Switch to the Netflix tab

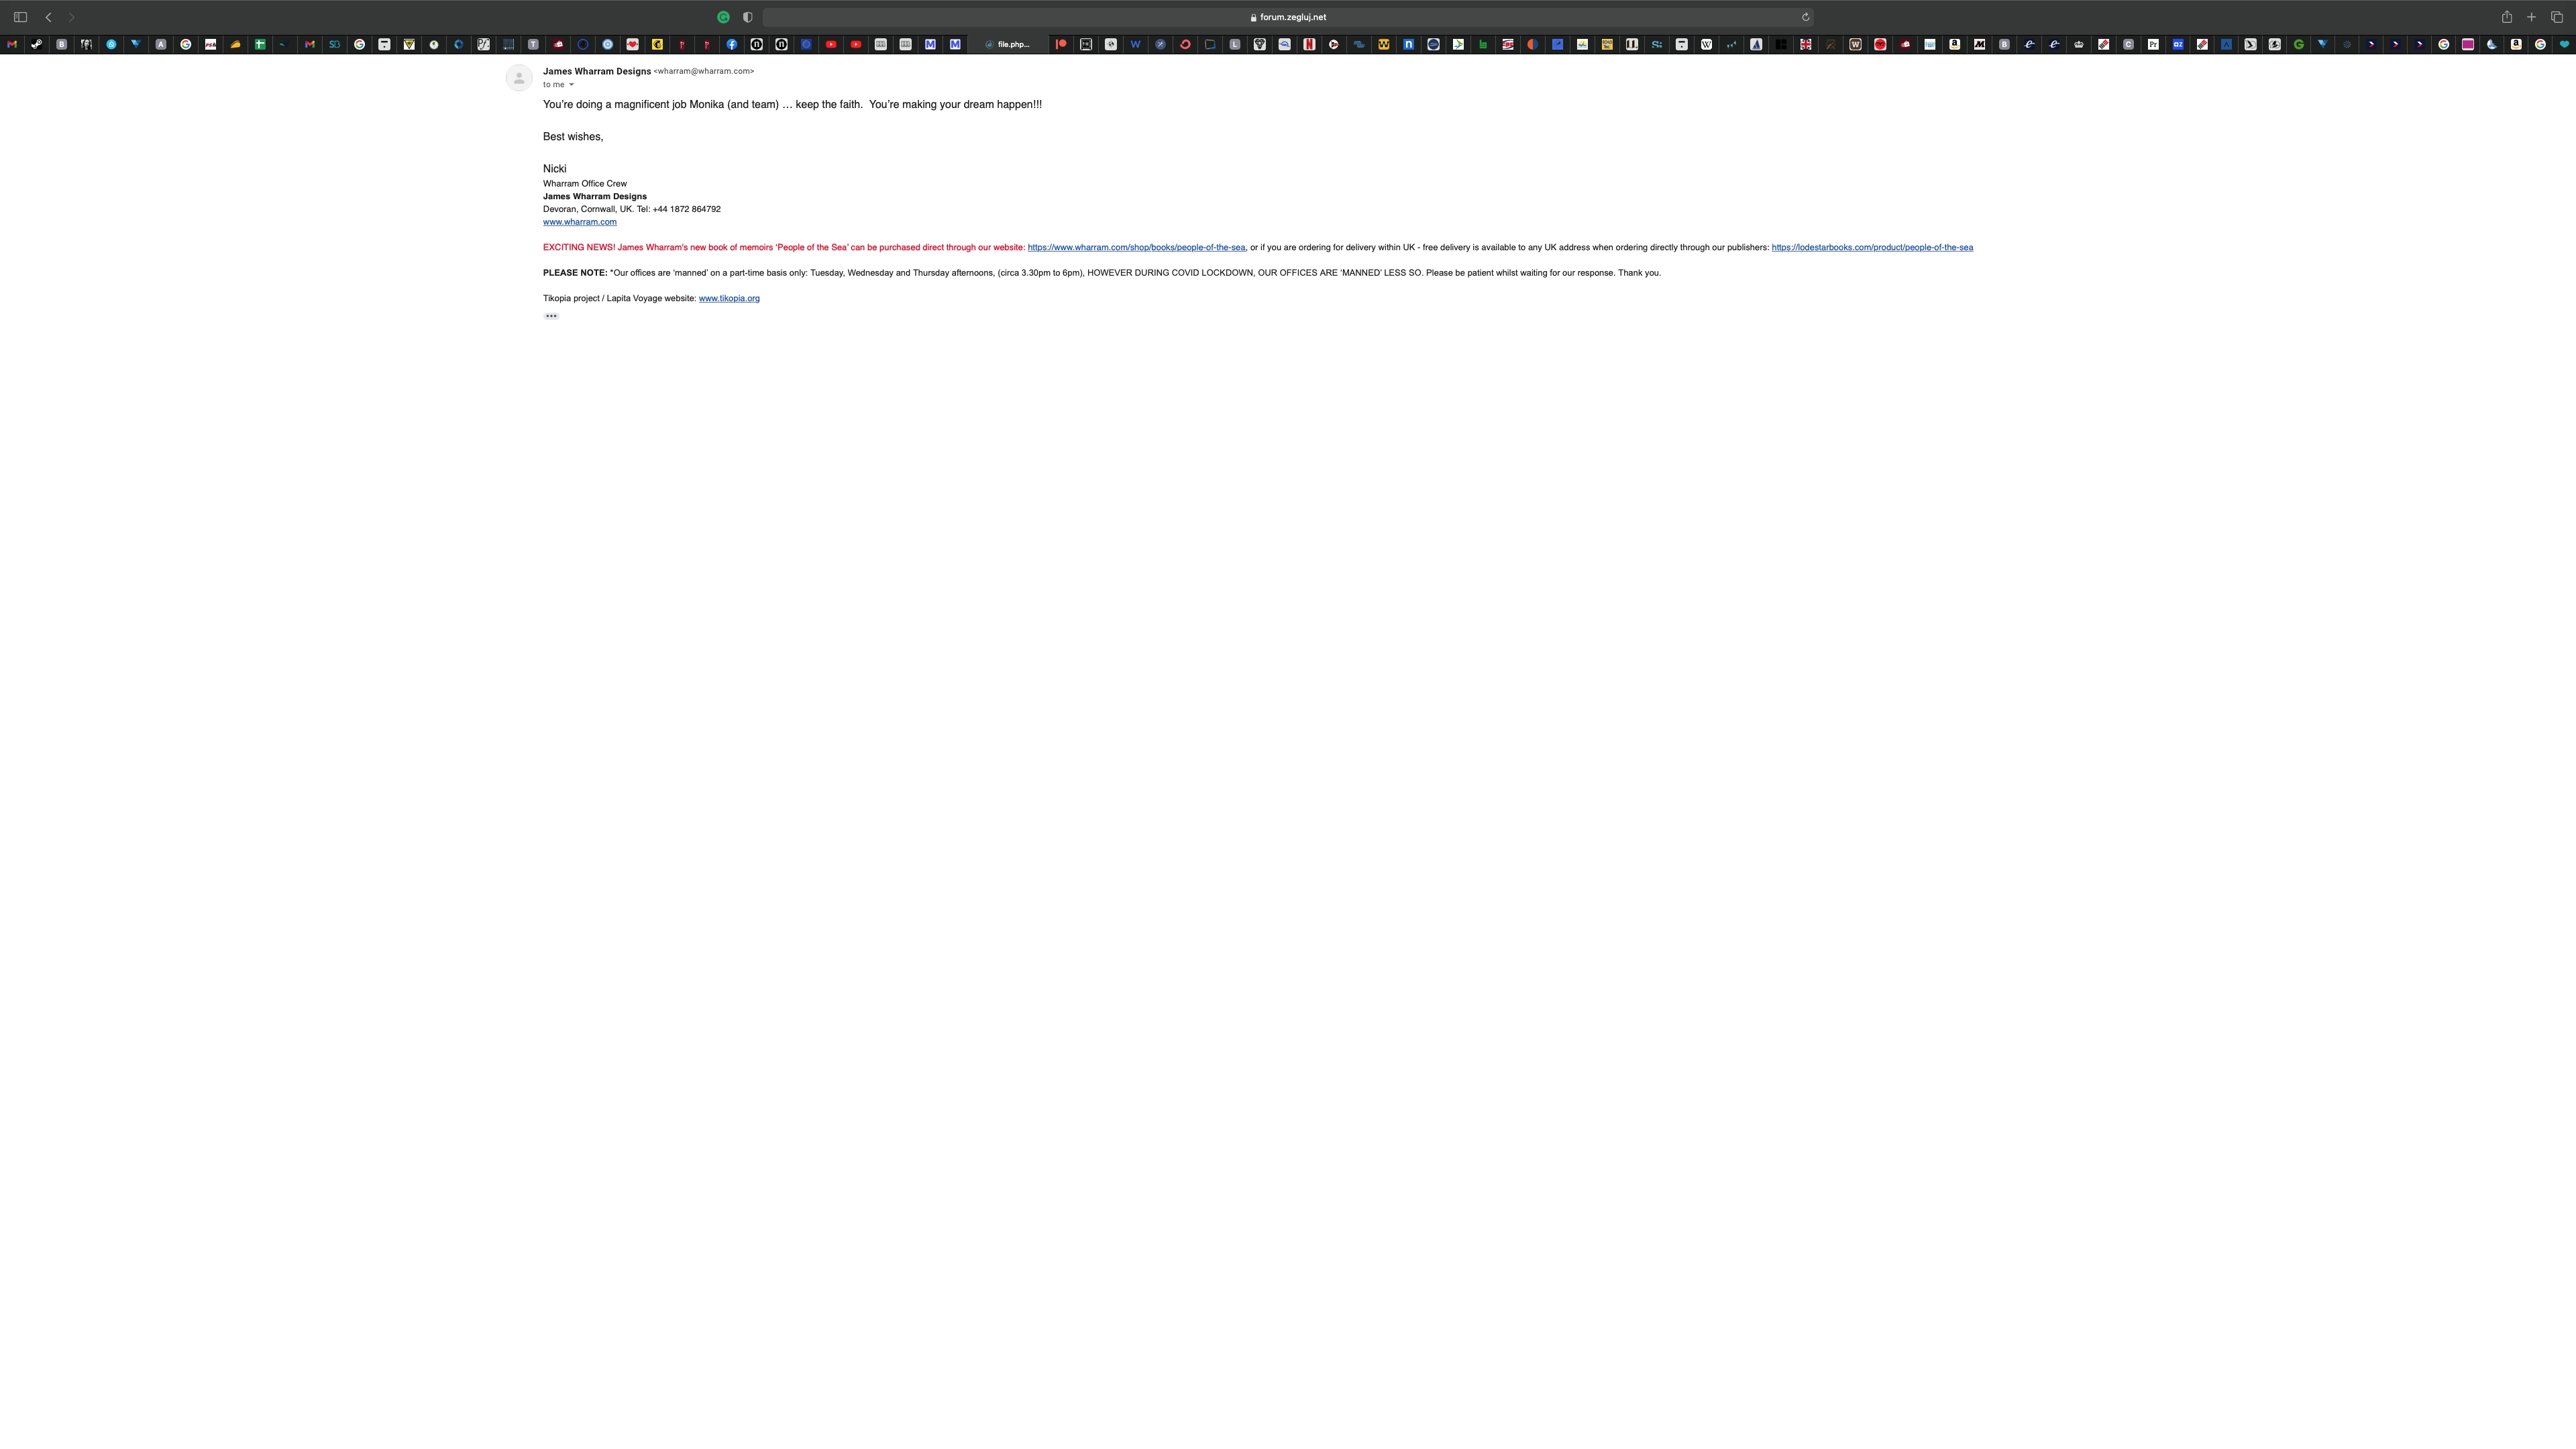[1309, 44]
